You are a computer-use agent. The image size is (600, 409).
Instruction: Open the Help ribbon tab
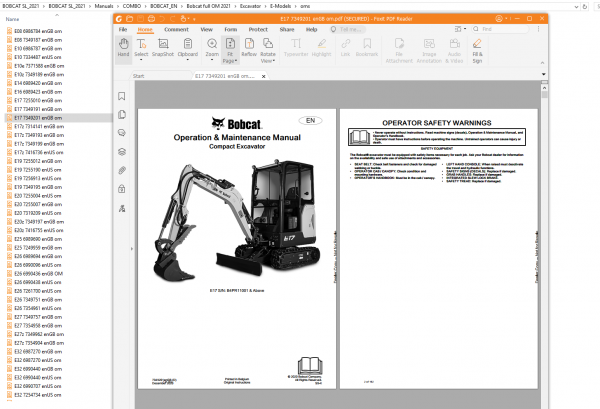pos(311,29)
